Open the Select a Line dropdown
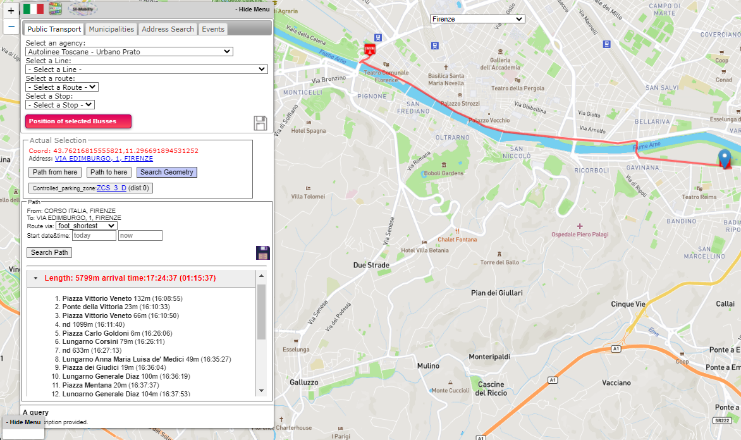The height and width of the screenshot is (440, 741). (x=146, y=69)
